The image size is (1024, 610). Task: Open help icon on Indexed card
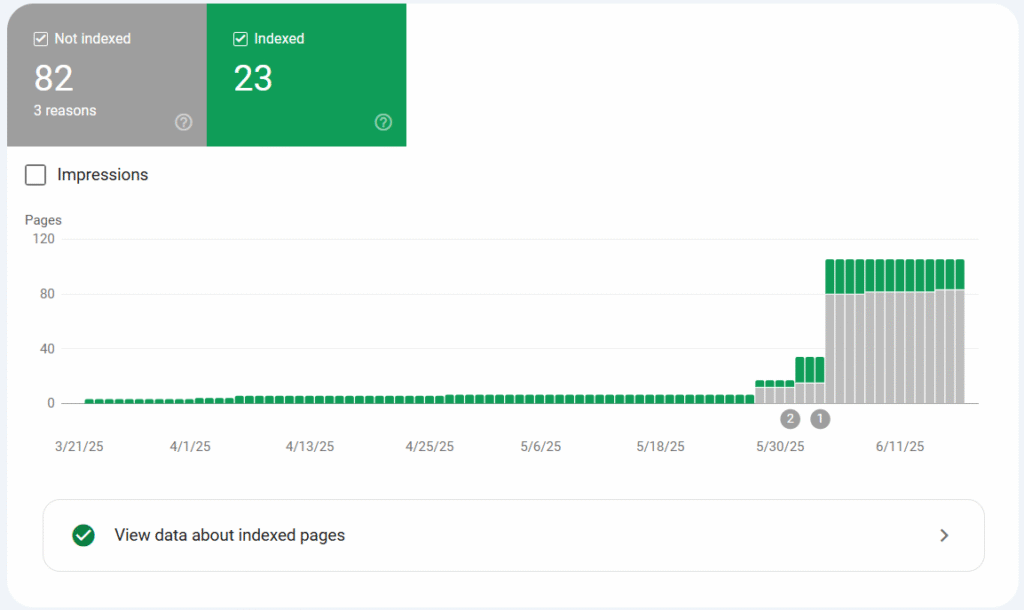(383, 122)
